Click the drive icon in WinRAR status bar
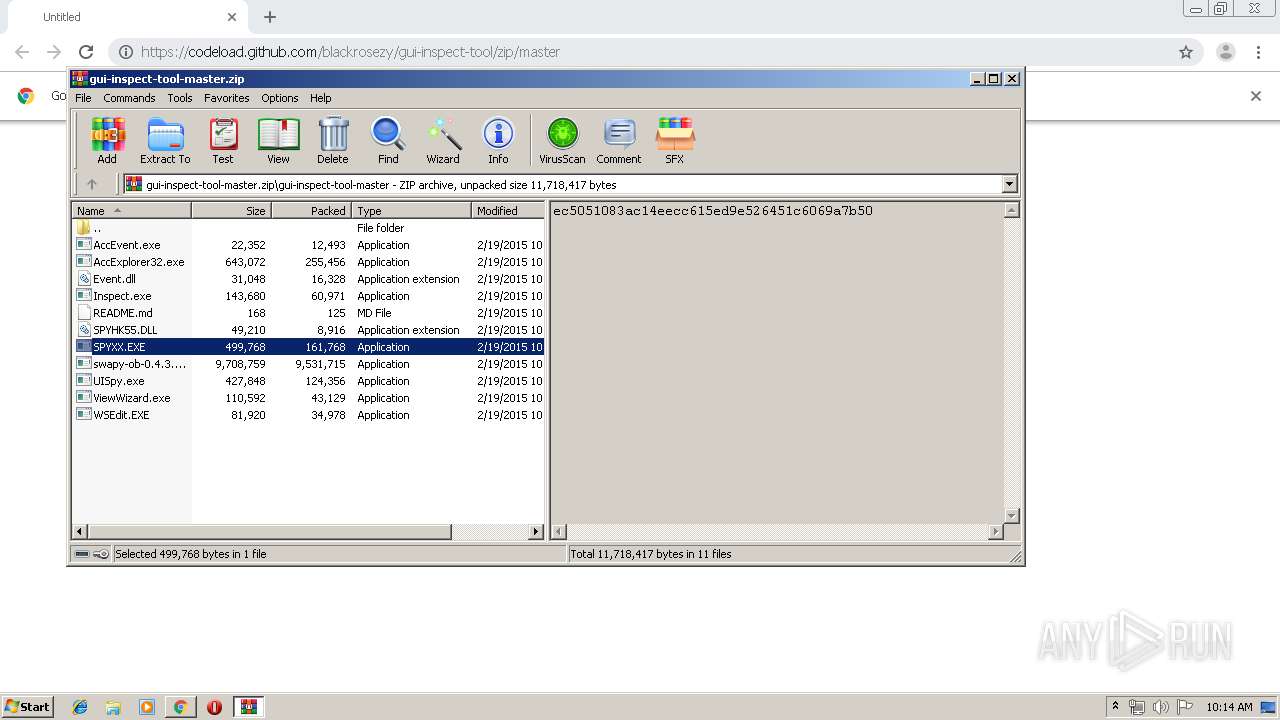The width and height of the screenshot is (1280, 720). point(82,554)
